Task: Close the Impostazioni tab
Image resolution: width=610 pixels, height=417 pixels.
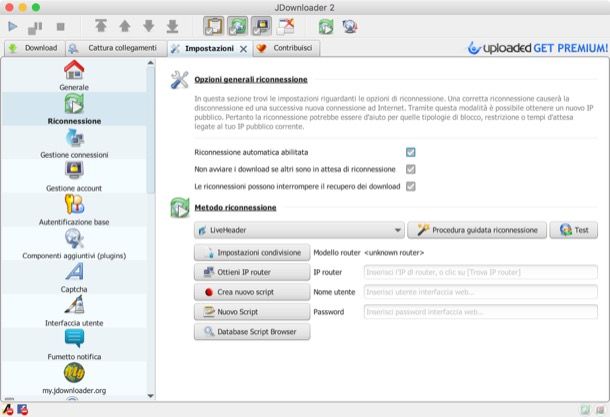Action: click(244, 49)
